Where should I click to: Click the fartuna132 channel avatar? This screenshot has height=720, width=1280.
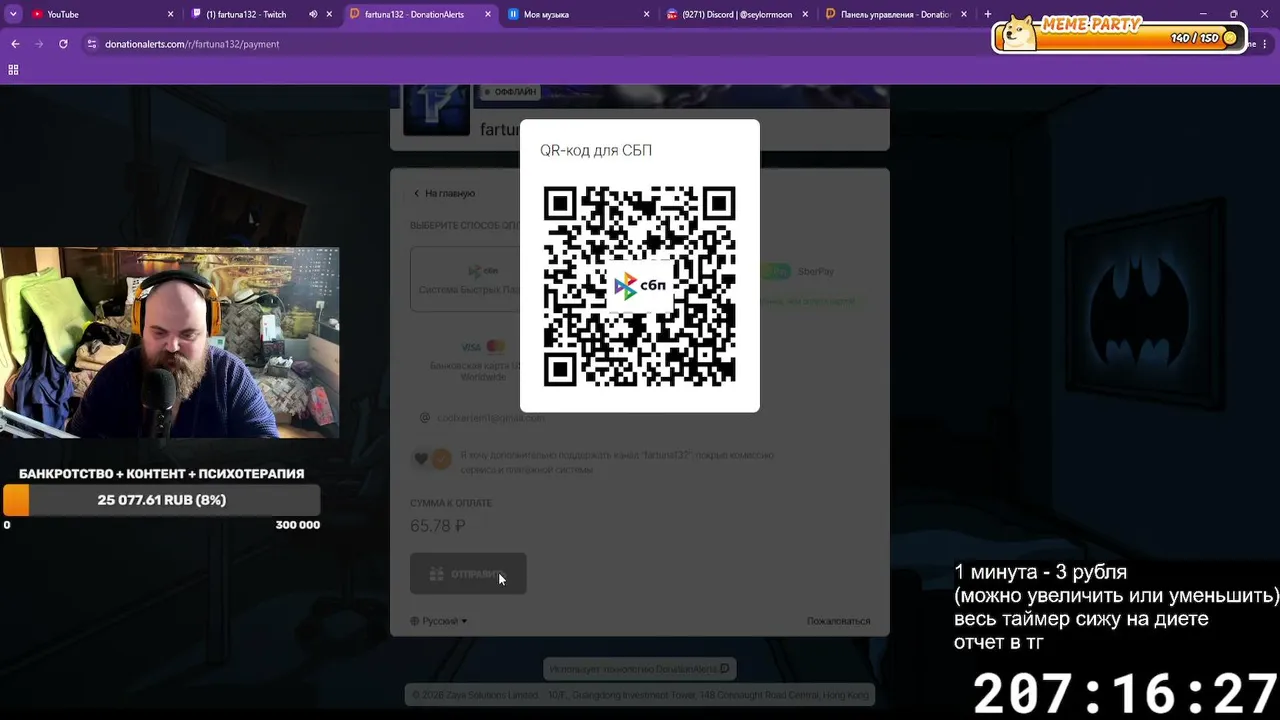coord(436,110)
